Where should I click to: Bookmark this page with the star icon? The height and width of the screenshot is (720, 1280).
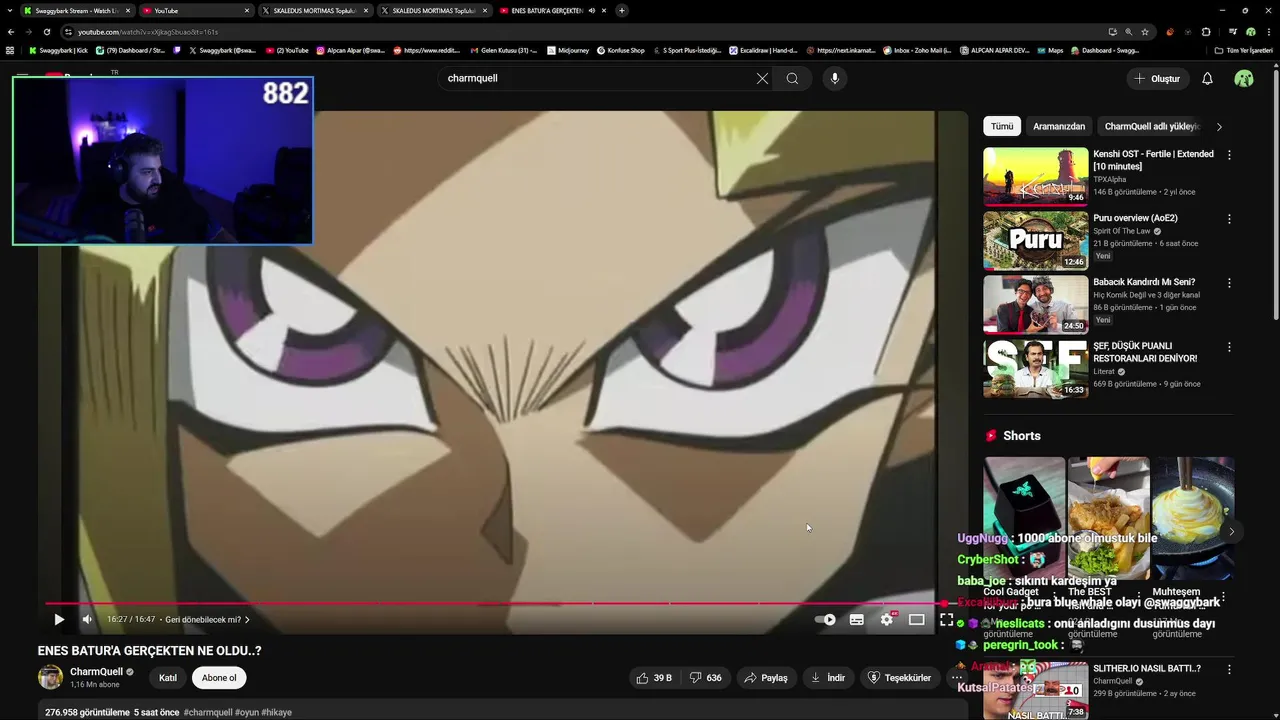coord(1145,32)
